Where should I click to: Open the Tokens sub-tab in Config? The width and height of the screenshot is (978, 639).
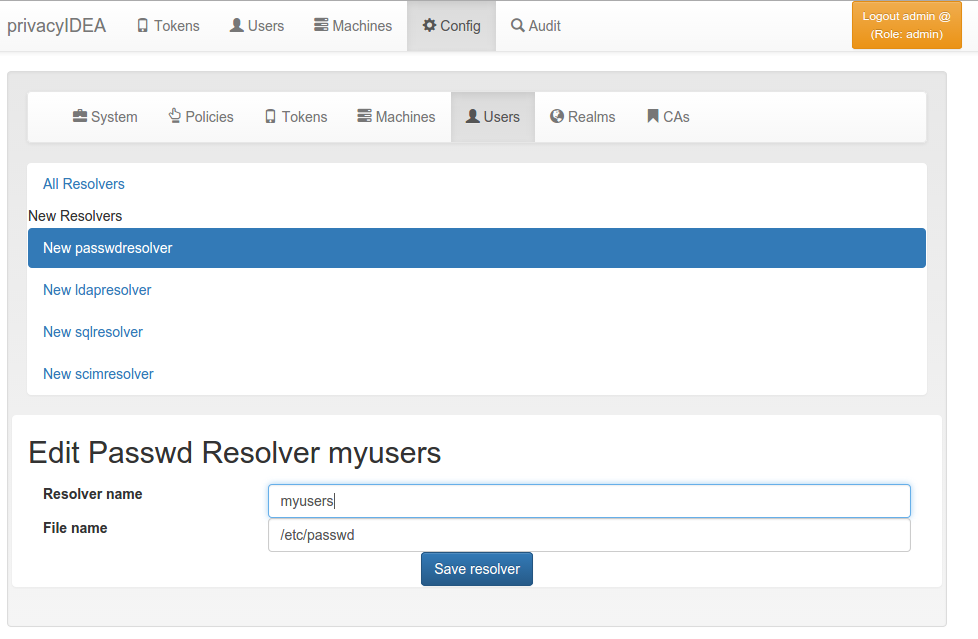[x=296, y=117]
